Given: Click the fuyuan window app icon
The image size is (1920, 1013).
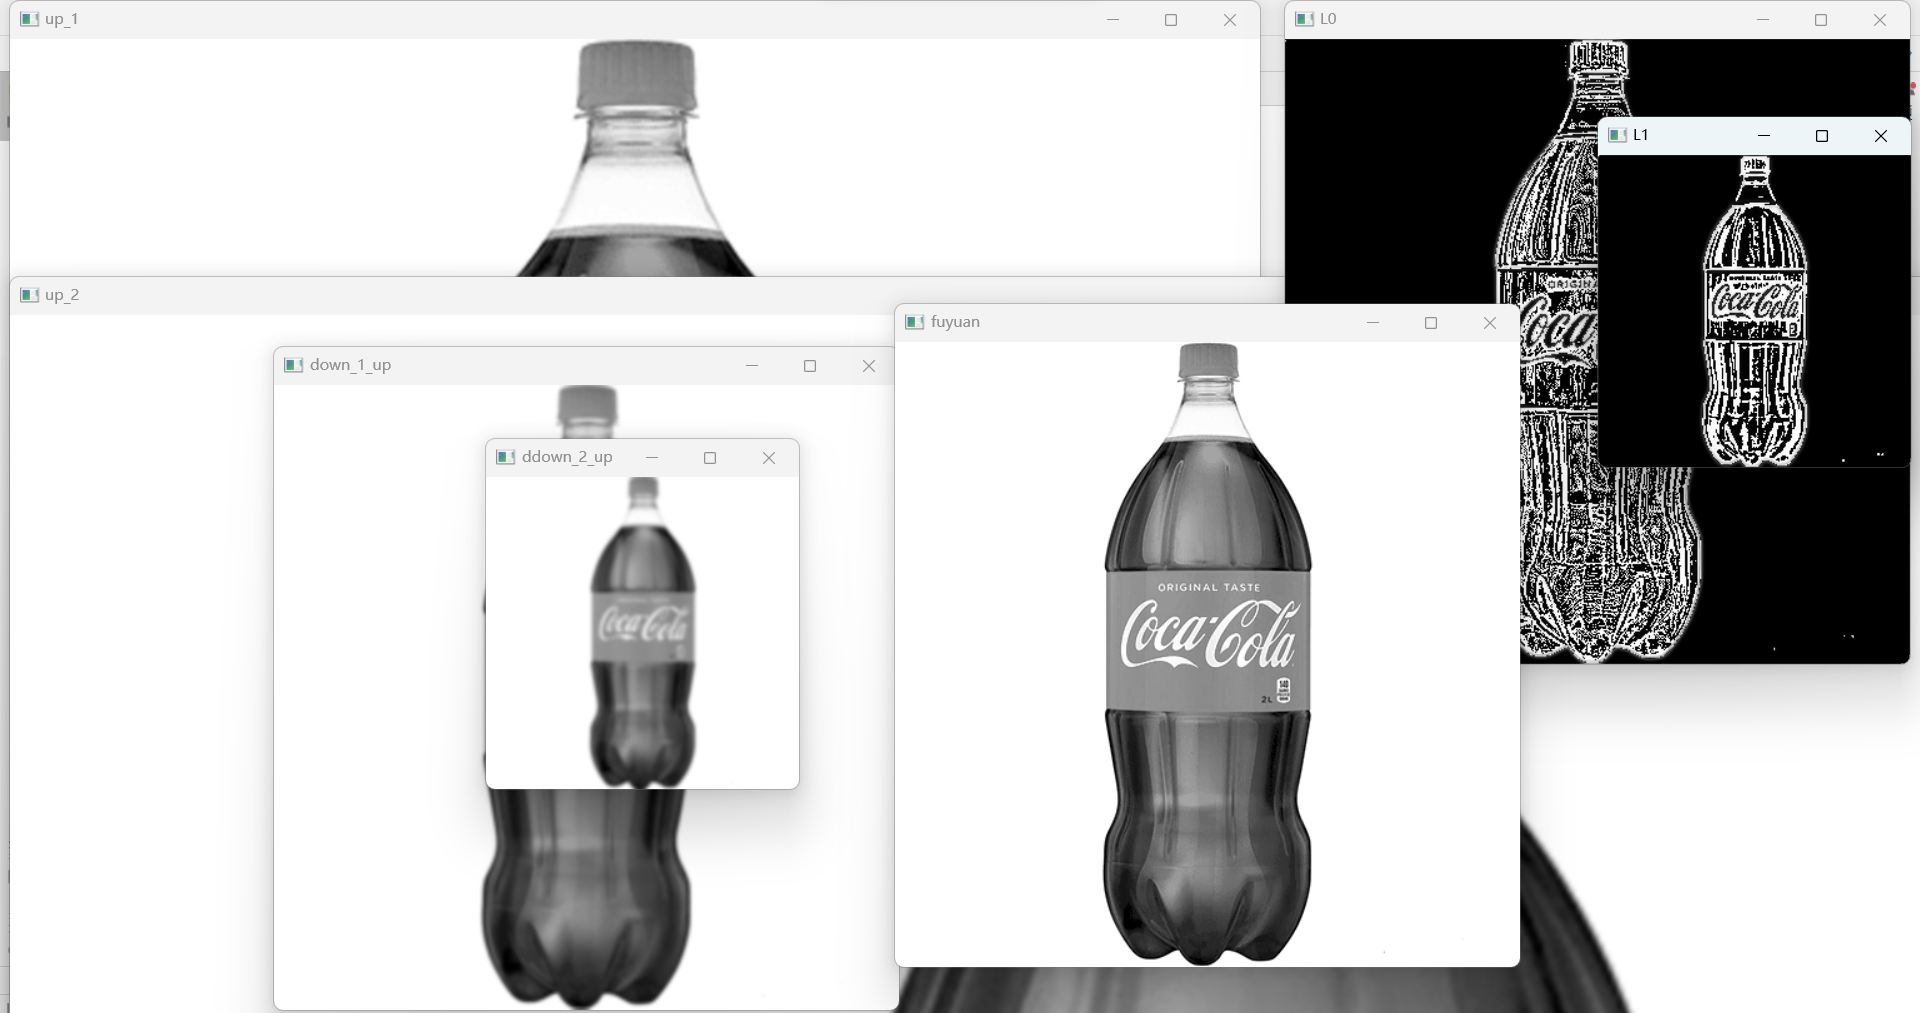Looking at the screenshot, I should click(914, 322).
